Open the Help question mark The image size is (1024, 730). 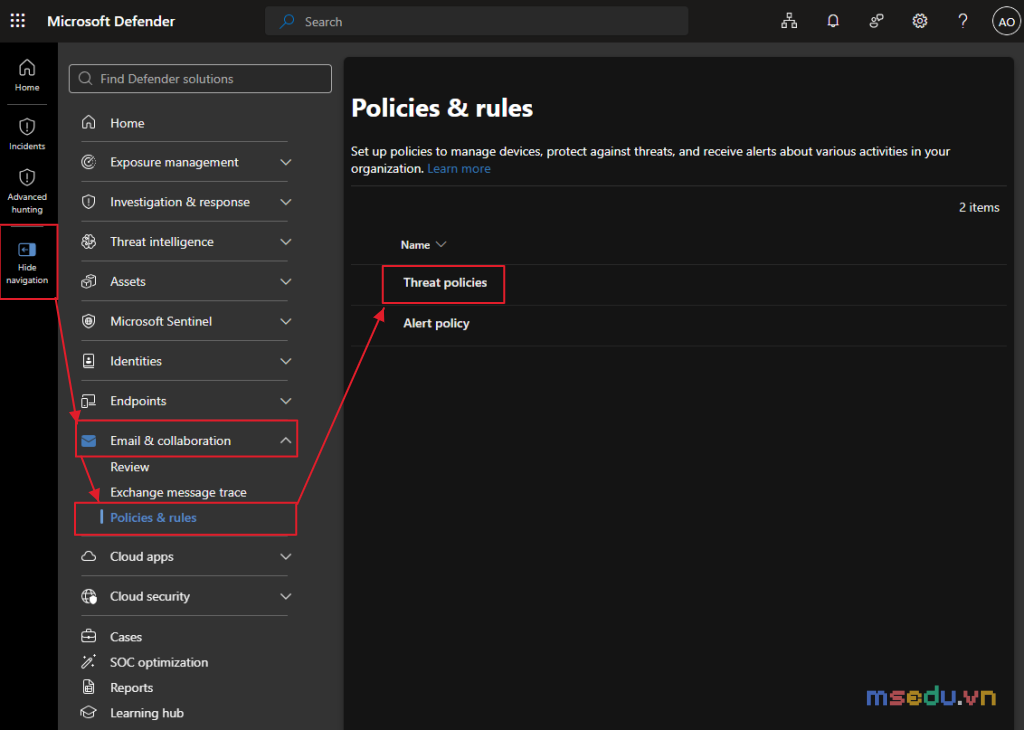pyautogui.click(x=963, y=22)
